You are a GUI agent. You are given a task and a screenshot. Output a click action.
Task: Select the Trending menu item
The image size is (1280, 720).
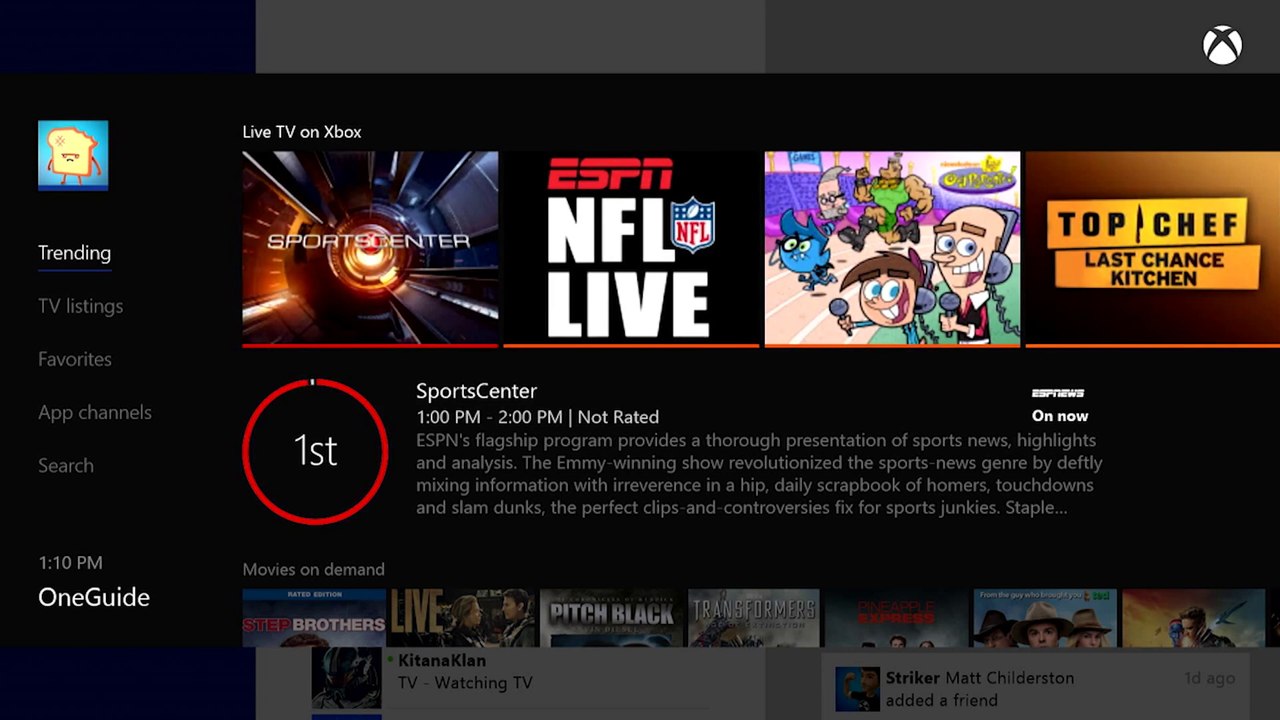tap(74, 253)
